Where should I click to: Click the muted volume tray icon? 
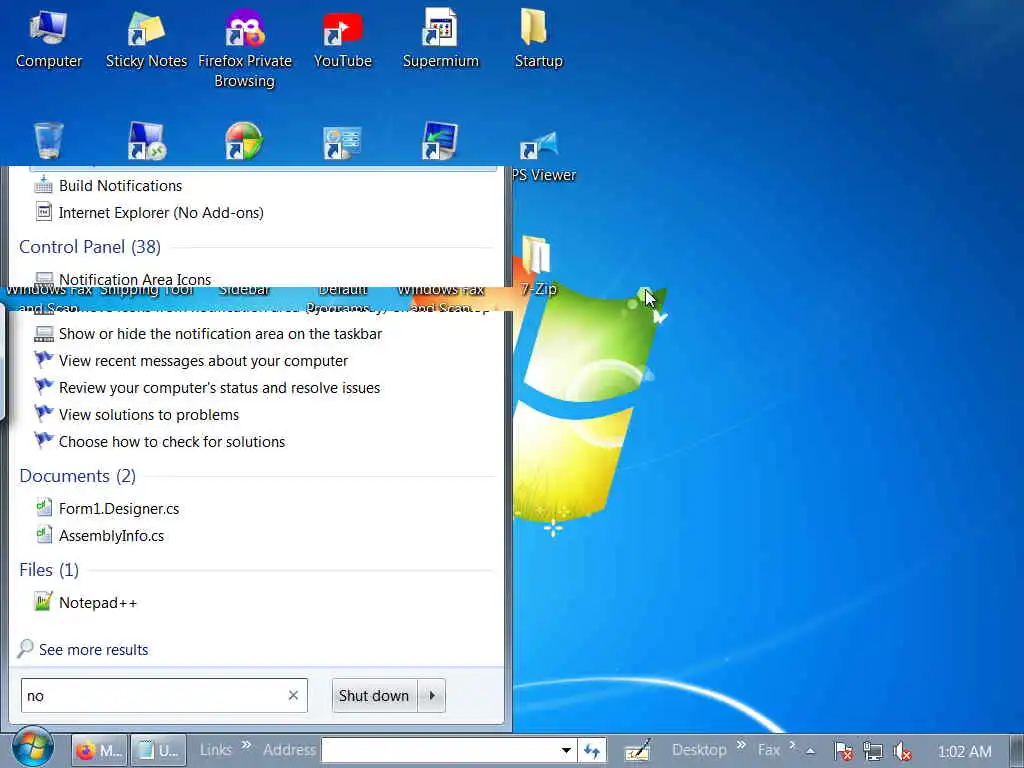coord(903,751)
